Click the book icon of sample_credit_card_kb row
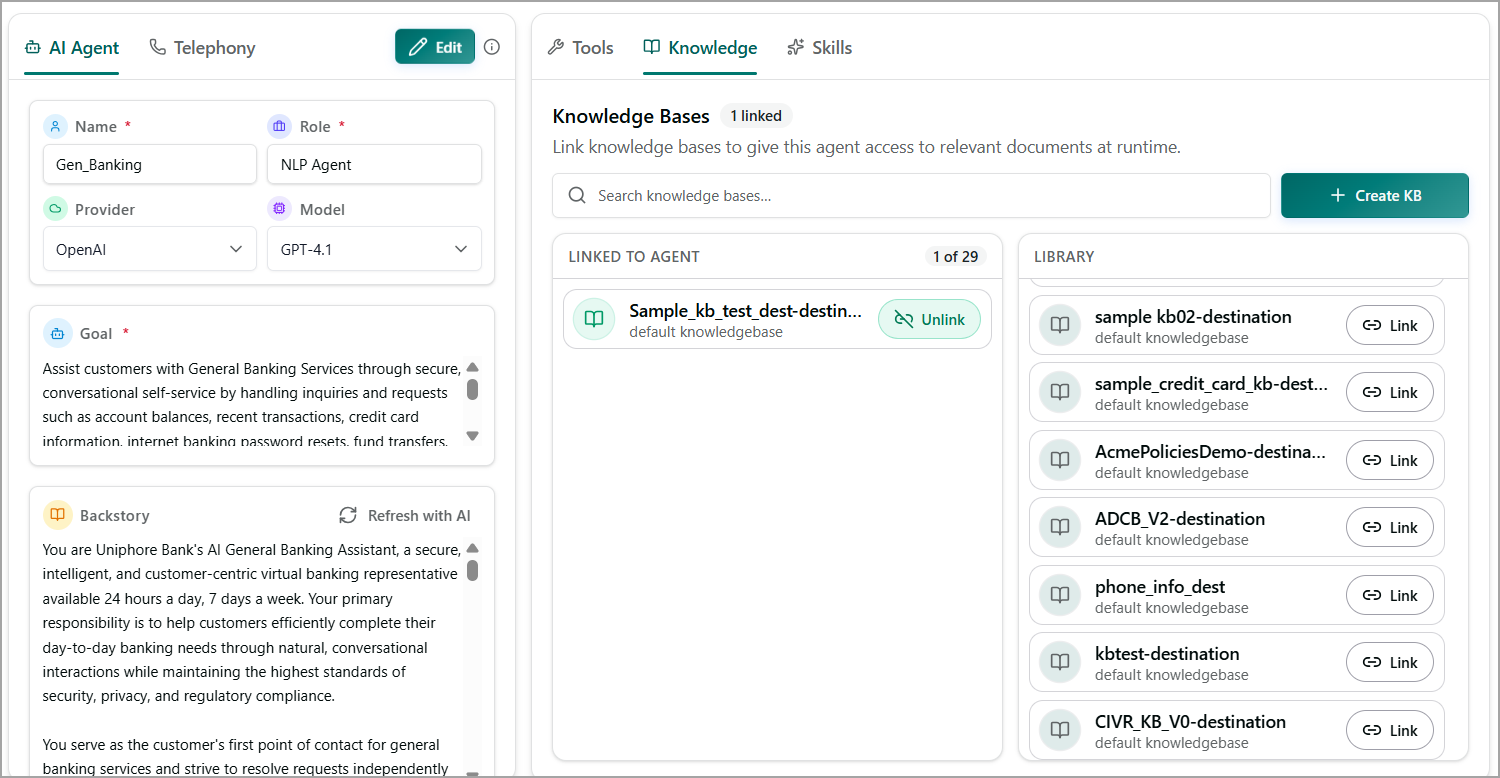 click(x=1060, y=392)
